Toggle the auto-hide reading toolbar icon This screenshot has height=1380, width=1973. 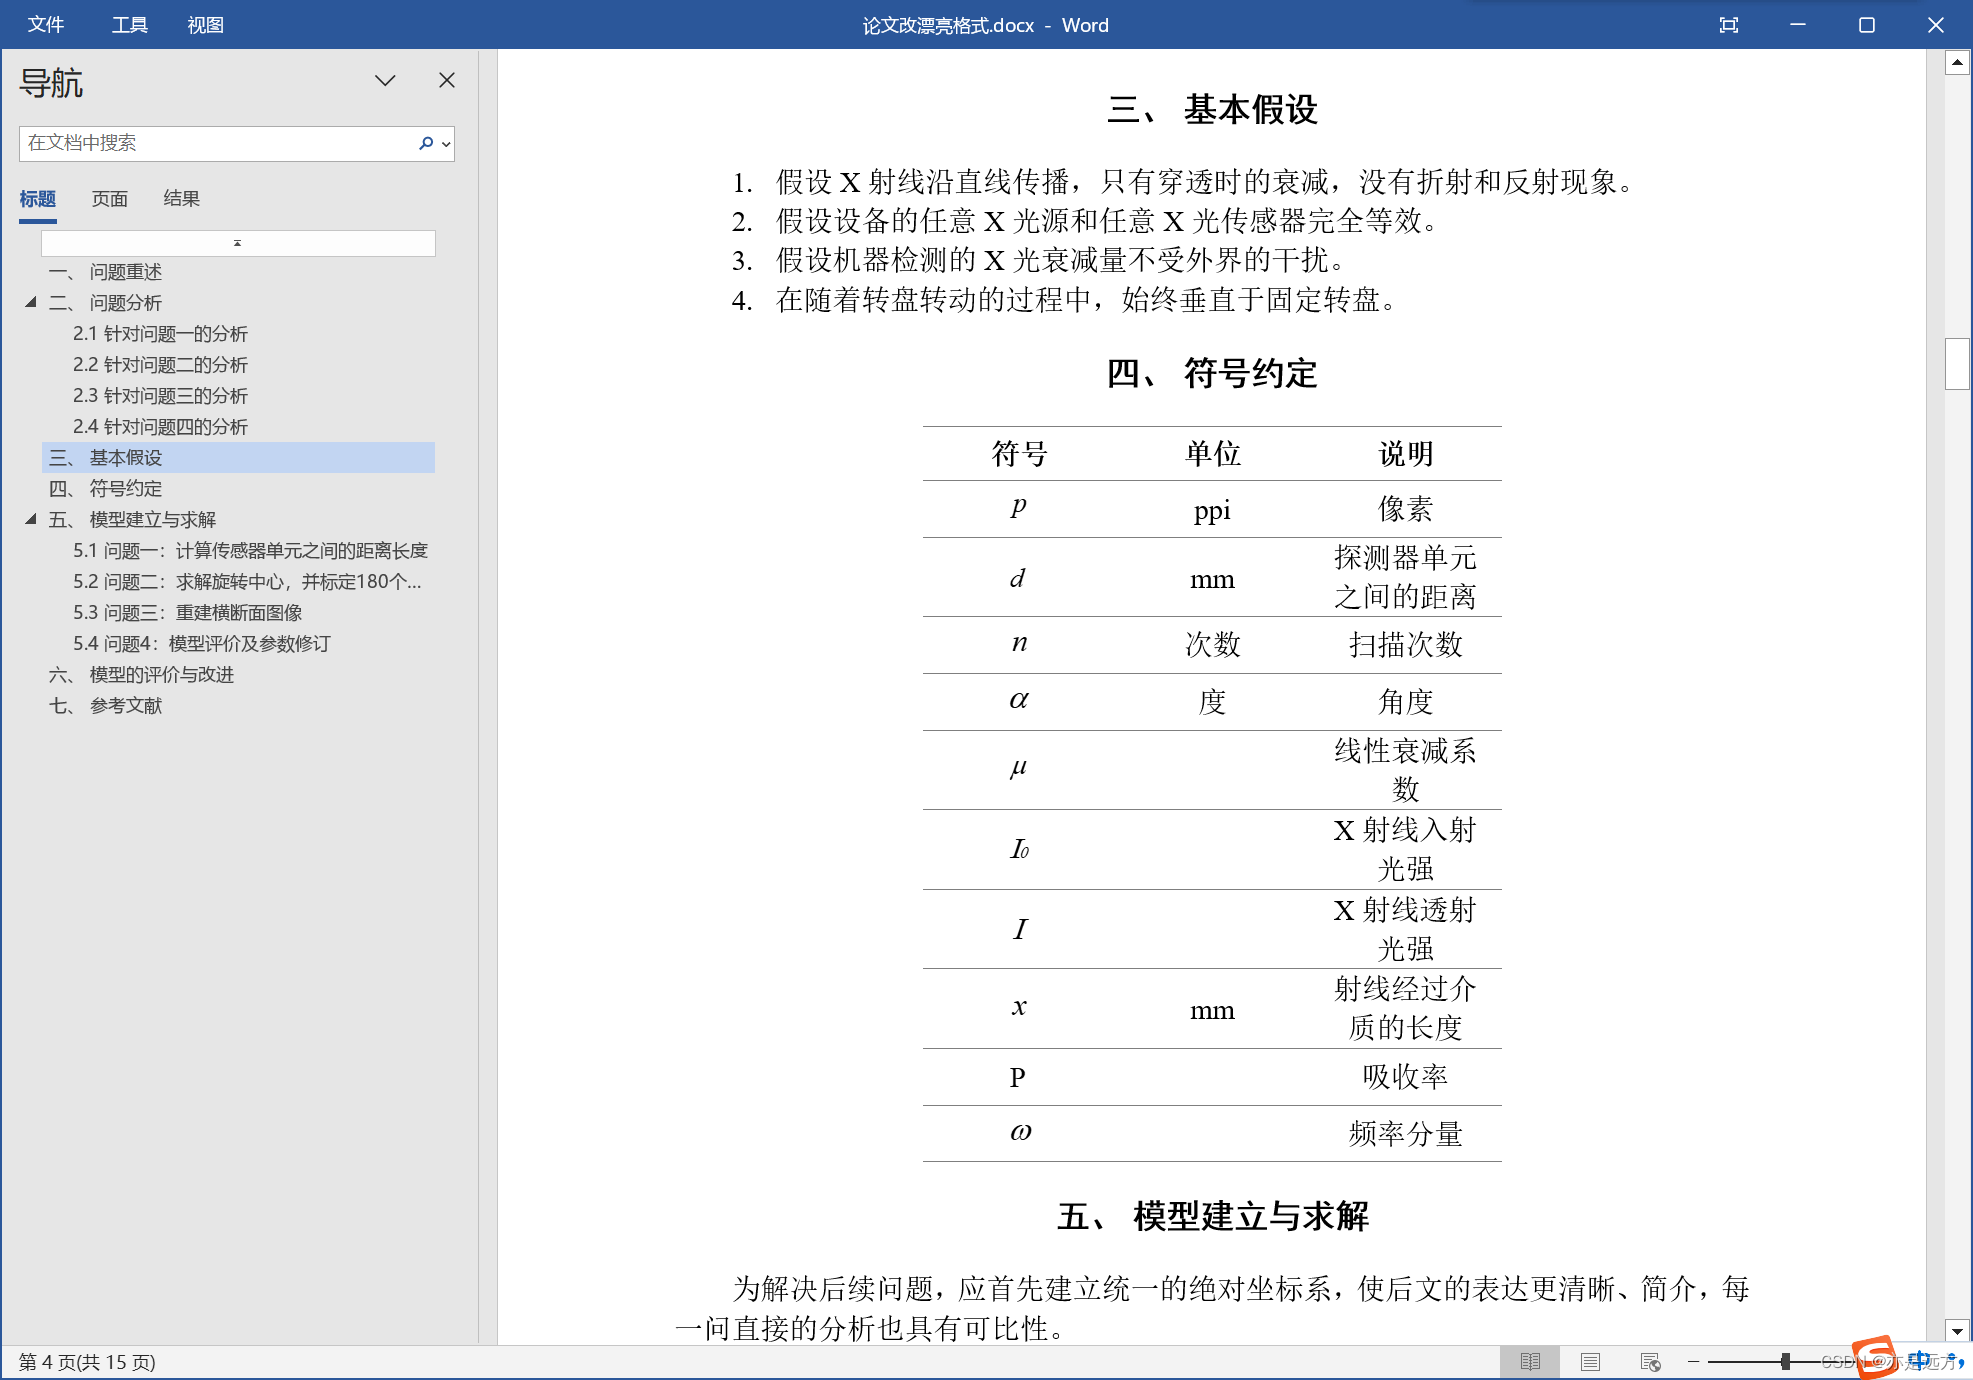[x=1728, y=25]
